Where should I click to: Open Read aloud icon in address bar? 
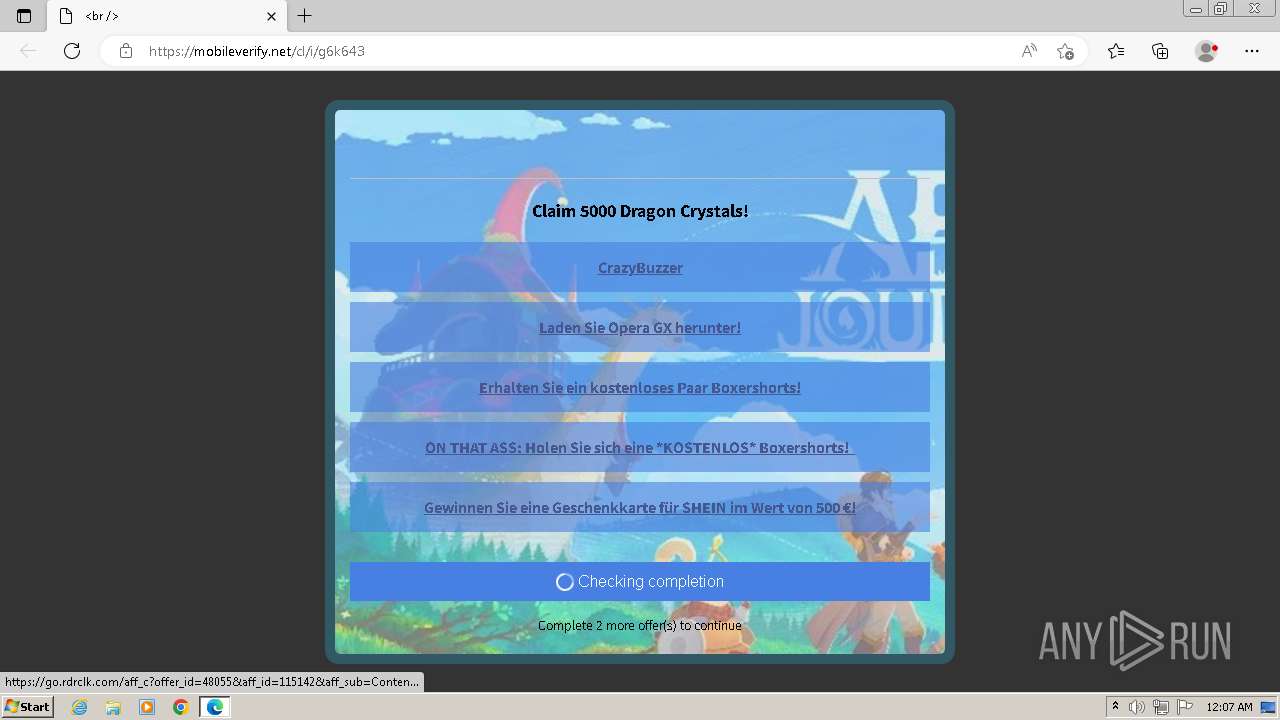pyautogui.click(x=1029, y=51)
